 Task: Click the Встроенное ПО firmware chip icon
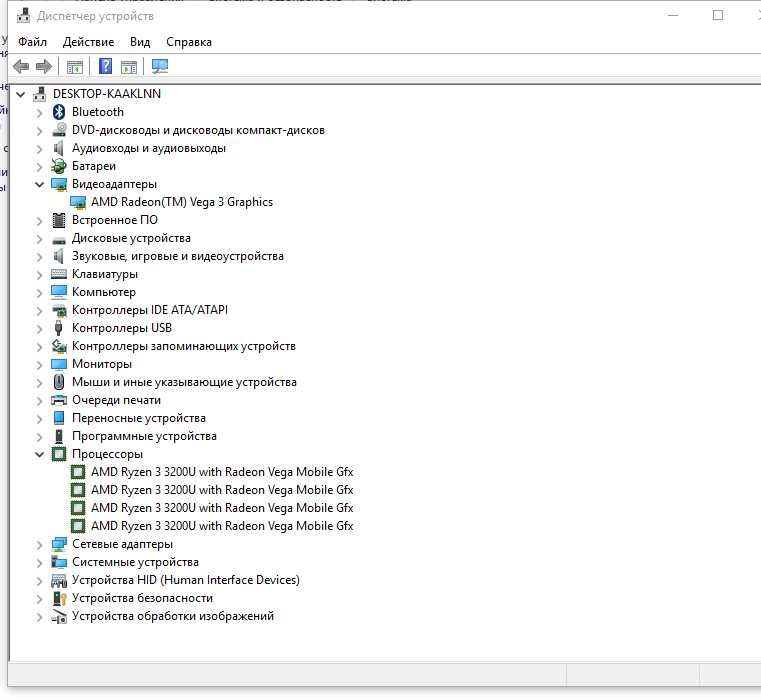(x=59, y=220)
